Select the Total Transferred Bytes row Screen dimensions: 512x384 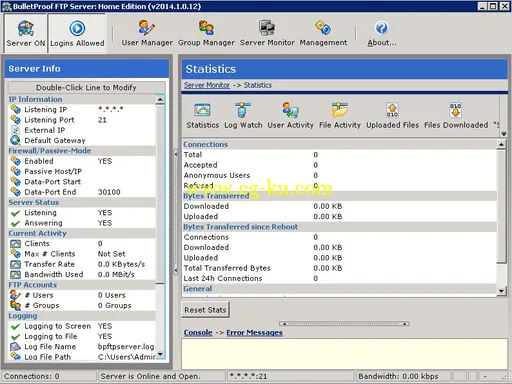(x=339, y=268)
